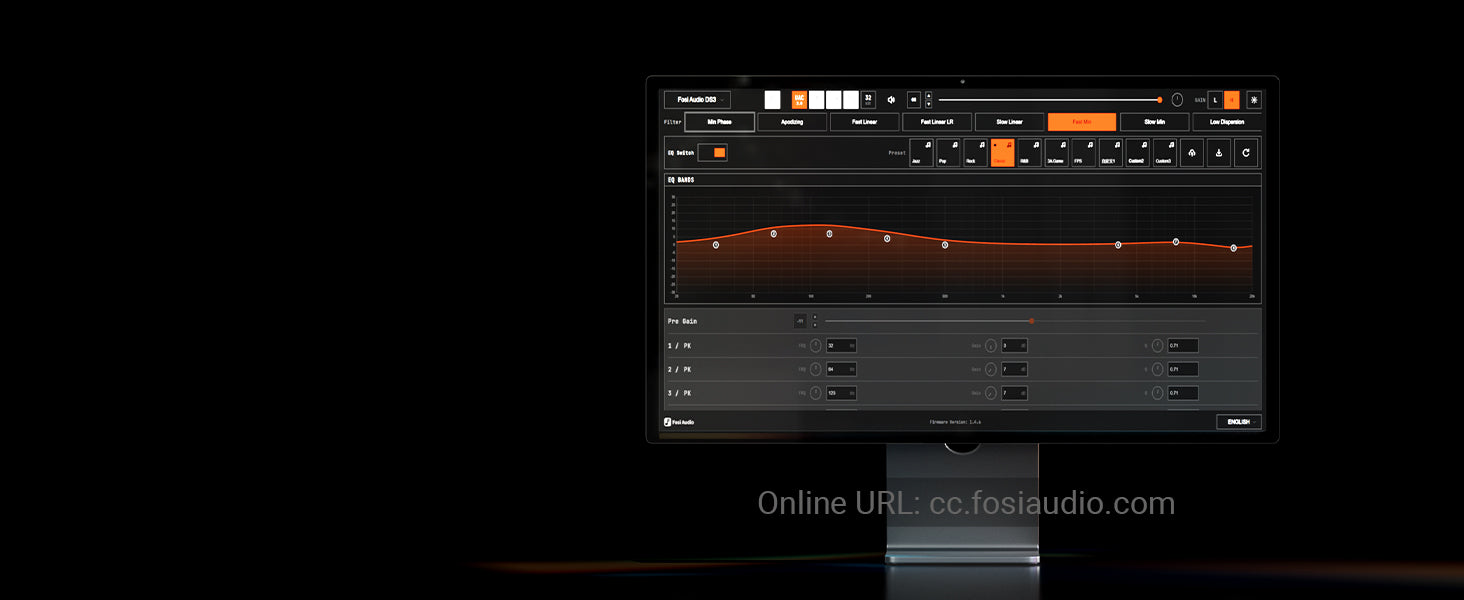
Task: Click the speaker volume icon
Action: coord(891,100)
